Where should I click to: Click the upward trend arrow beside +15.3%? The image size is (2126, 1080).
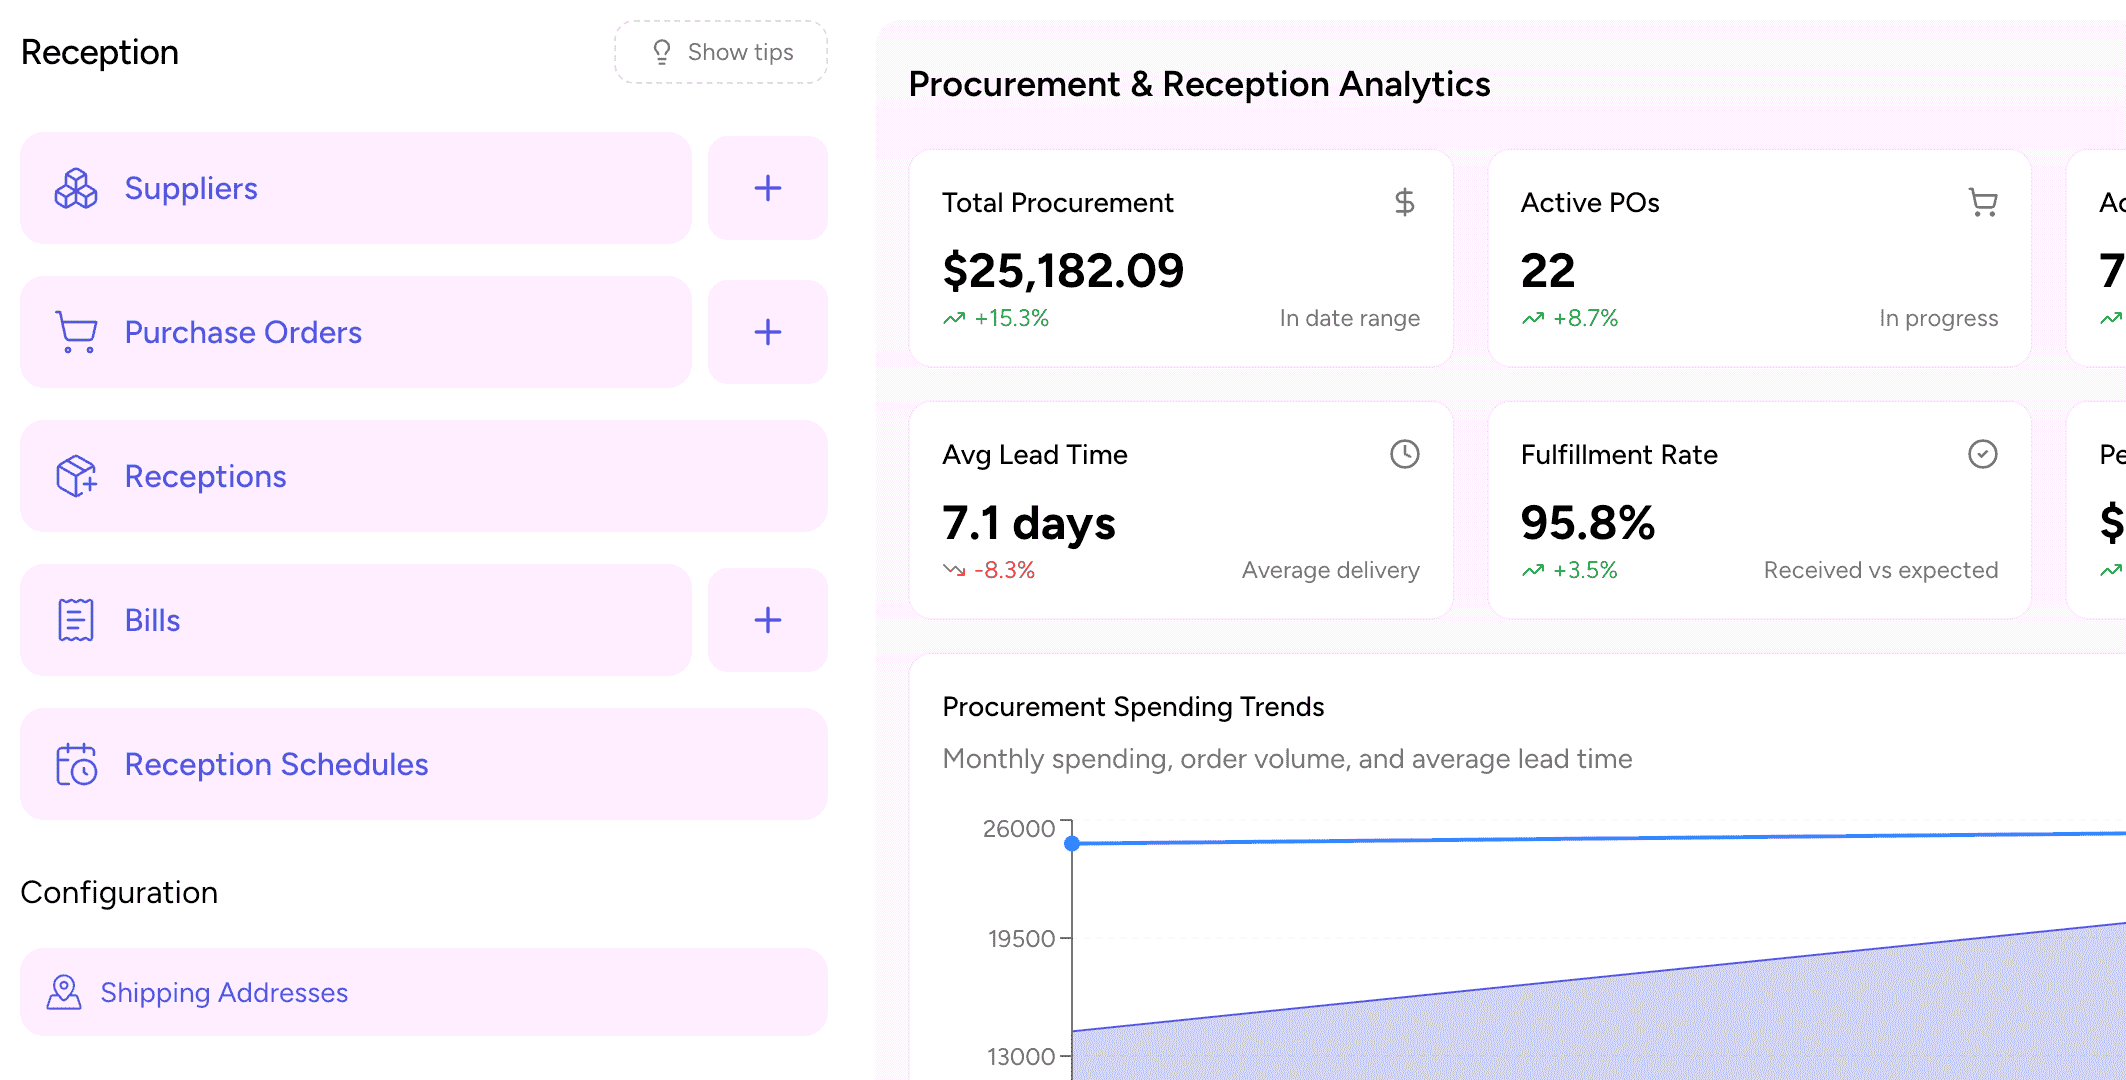coord(954,318)
